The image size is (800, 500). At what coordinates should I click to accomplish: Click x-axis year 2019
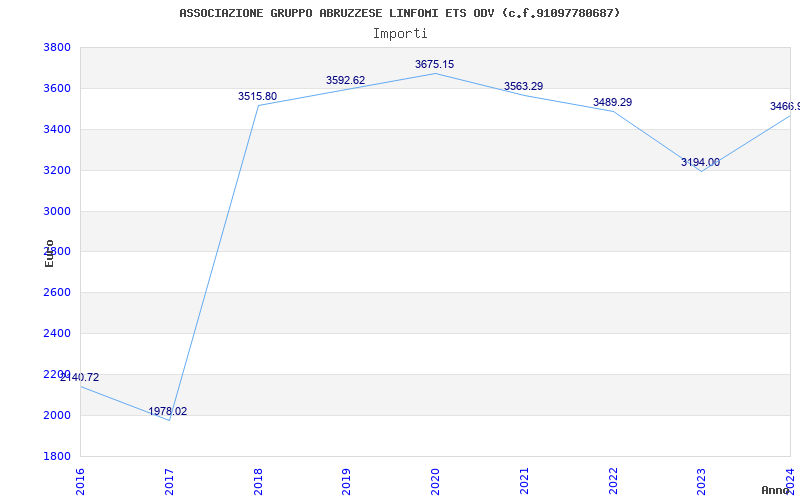coord(346,481)
